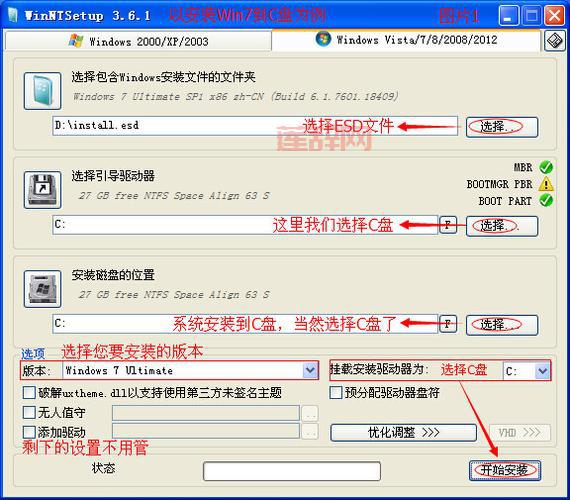Click the WinNTSetup title bar app icon
Image resolution: width=570 pixels, height=500 pixels.
(x=13, y=15)
